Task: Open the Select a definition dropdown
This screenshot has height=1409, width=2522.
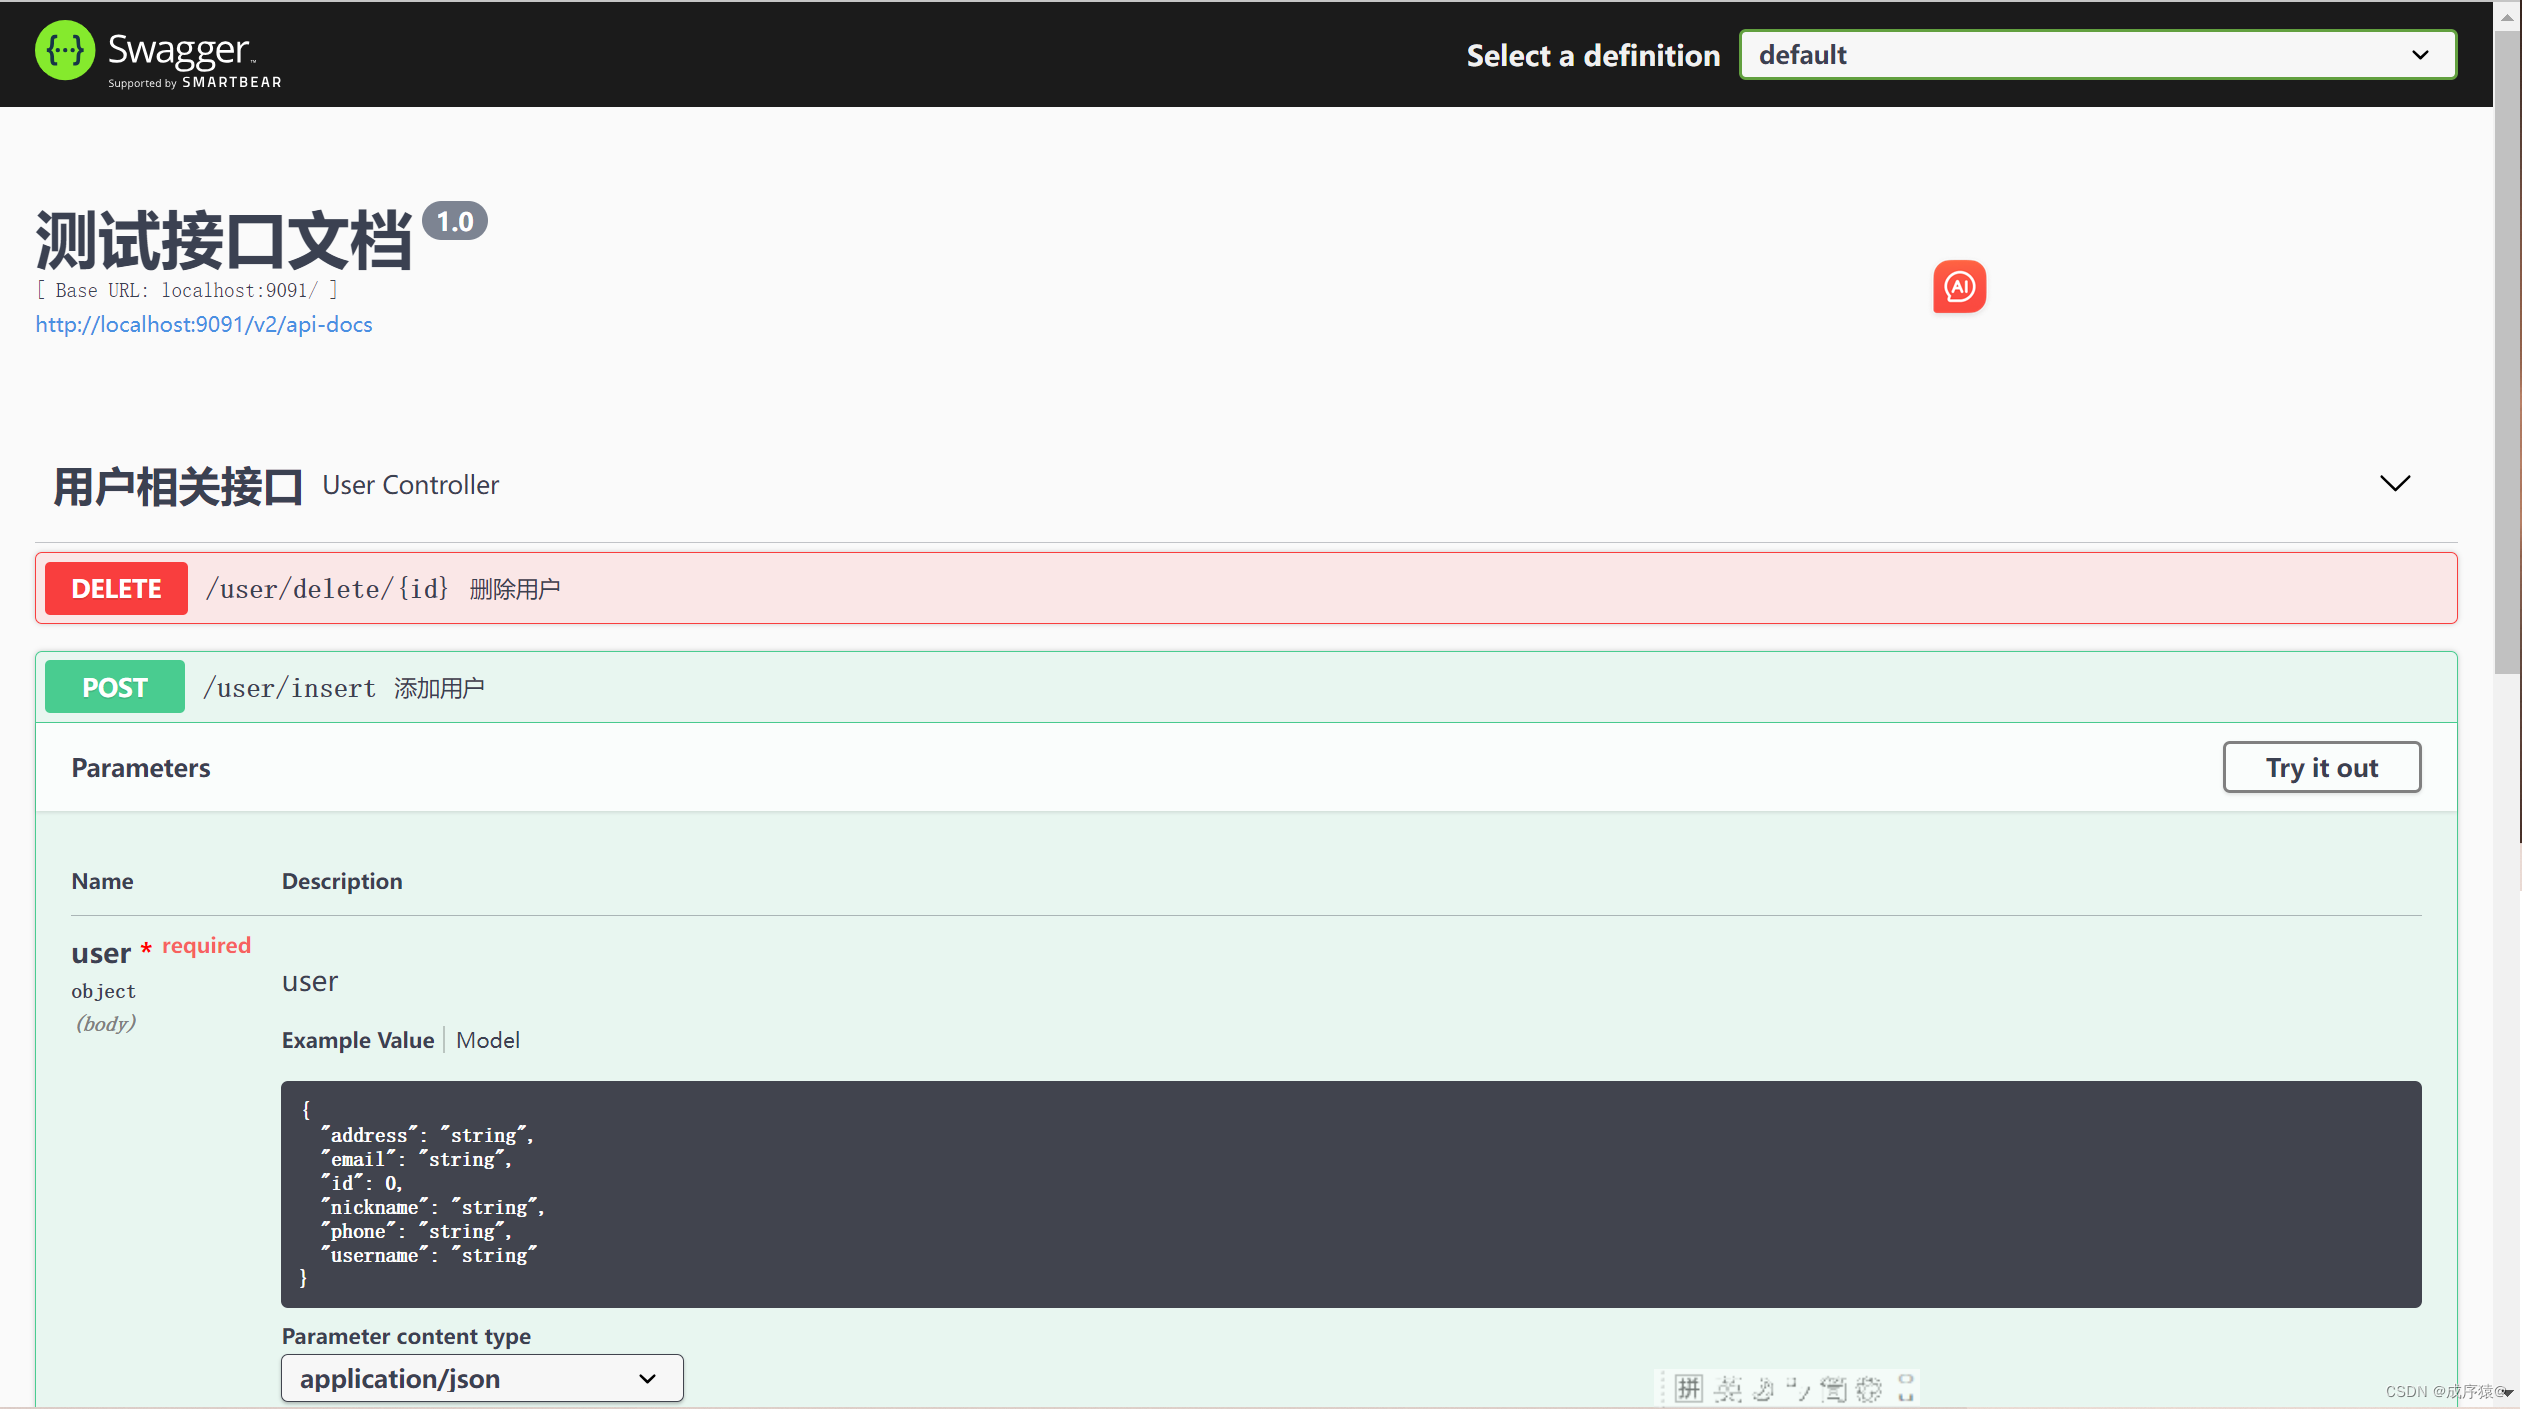Action: [x=2097, y=55]
